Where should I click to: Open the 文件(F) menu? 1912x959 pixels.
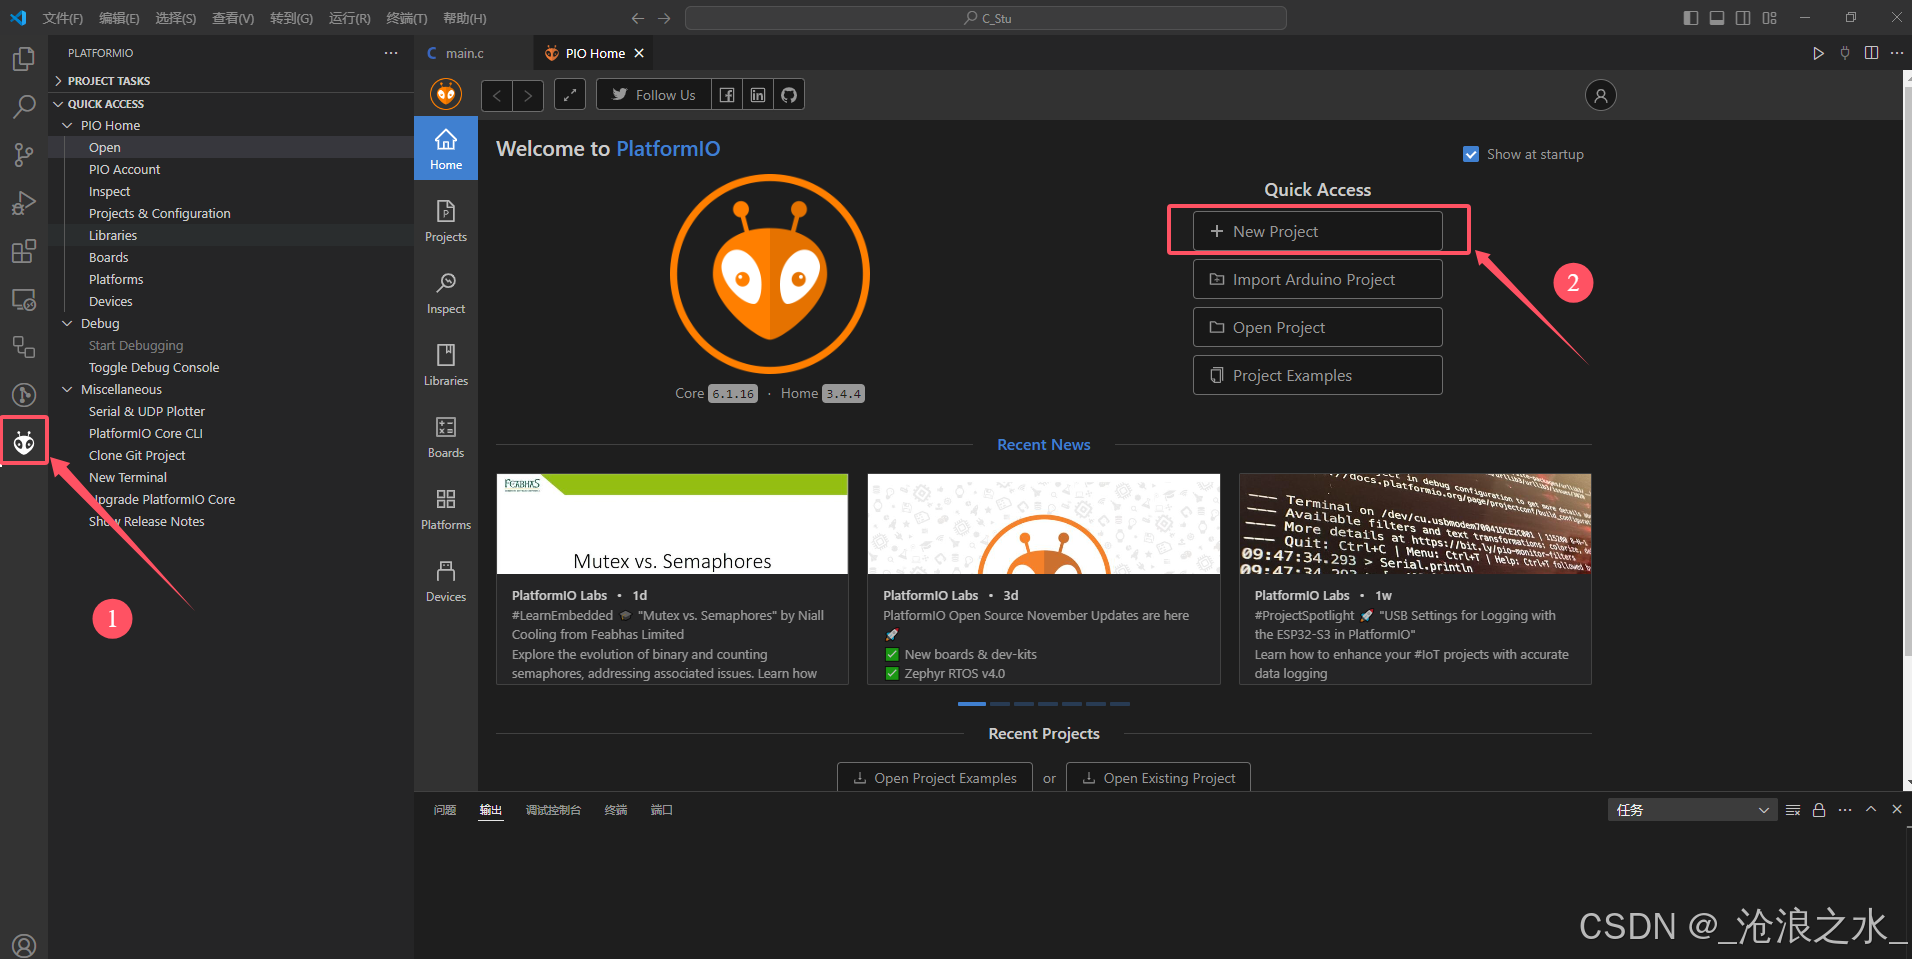62,18
